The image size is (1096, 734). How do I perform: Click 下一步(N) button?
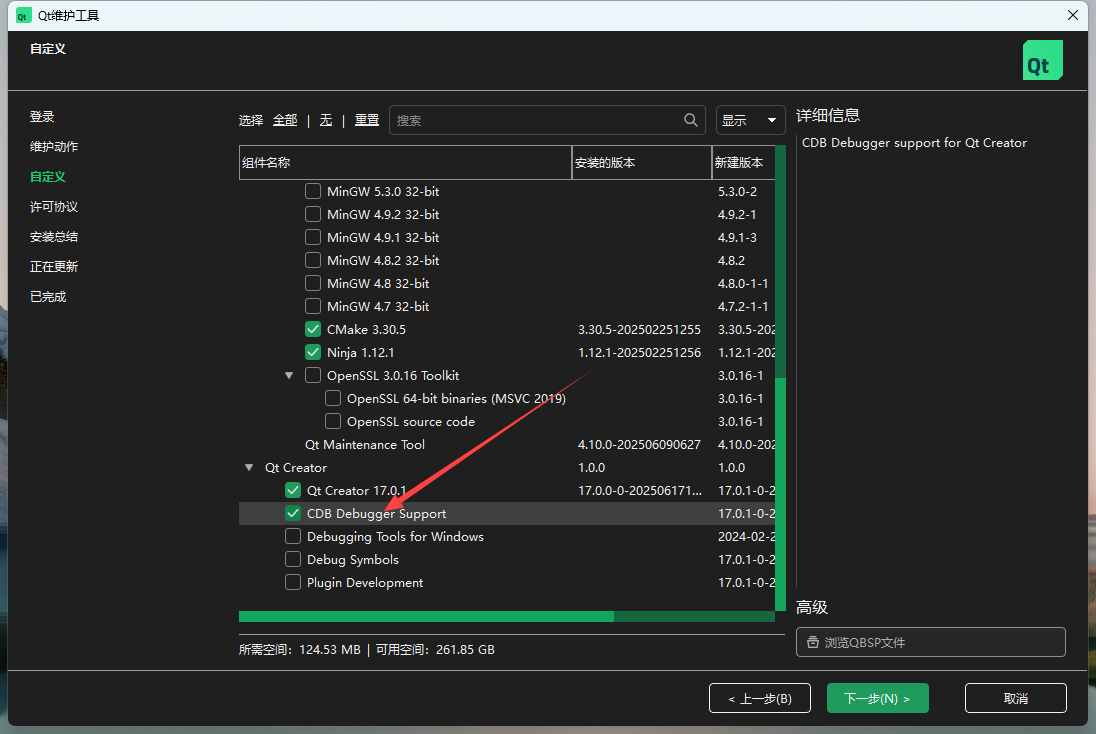[x=877, y=698]
